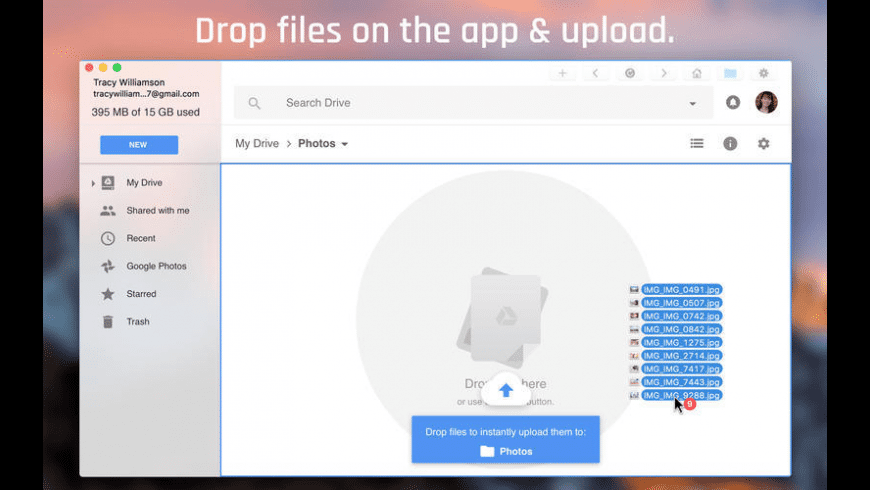
Task: Click the Trash bin icon
Action: (x=108, y=321)
